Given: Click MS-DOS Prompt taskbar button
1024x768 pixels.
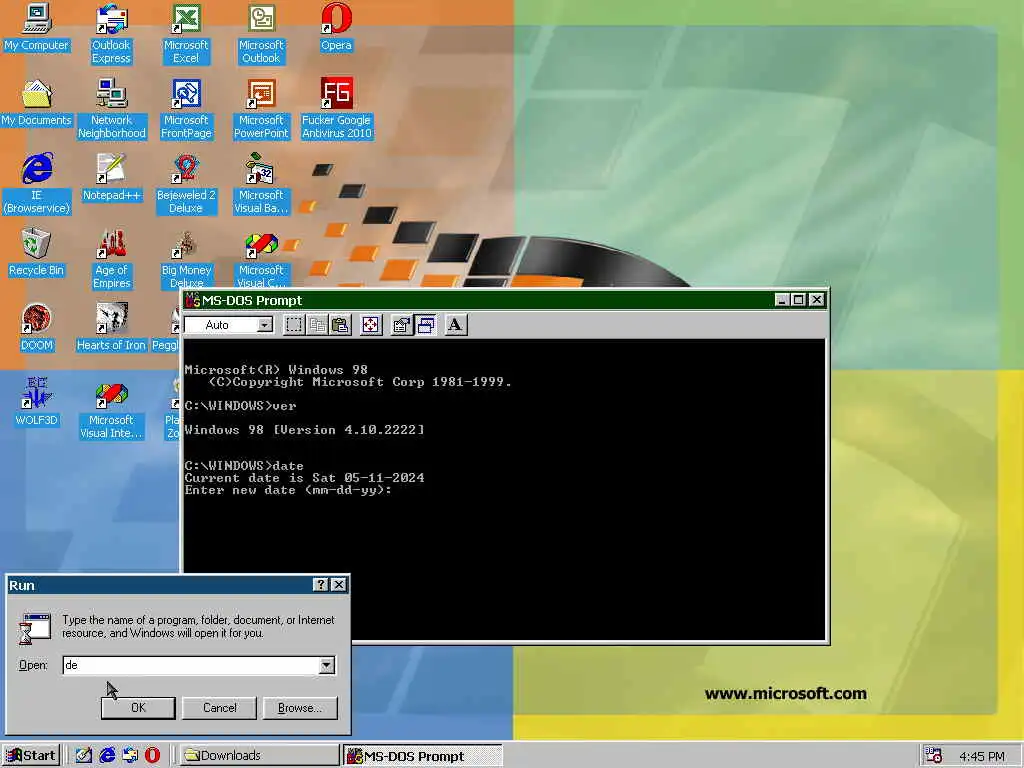Looking at the screenshot, I should 423,756.
